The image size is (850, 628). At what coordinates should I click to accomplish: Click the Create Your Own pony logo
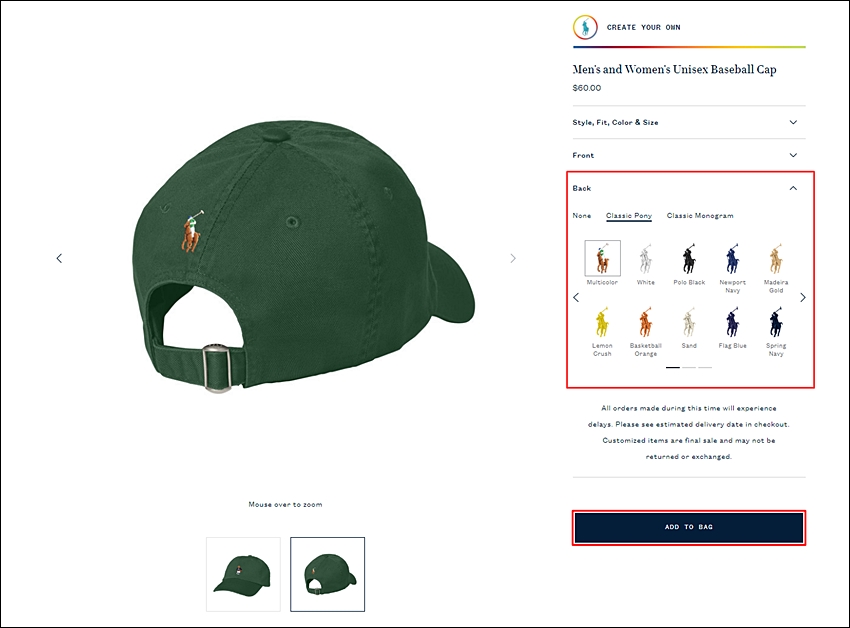(585, 27)
